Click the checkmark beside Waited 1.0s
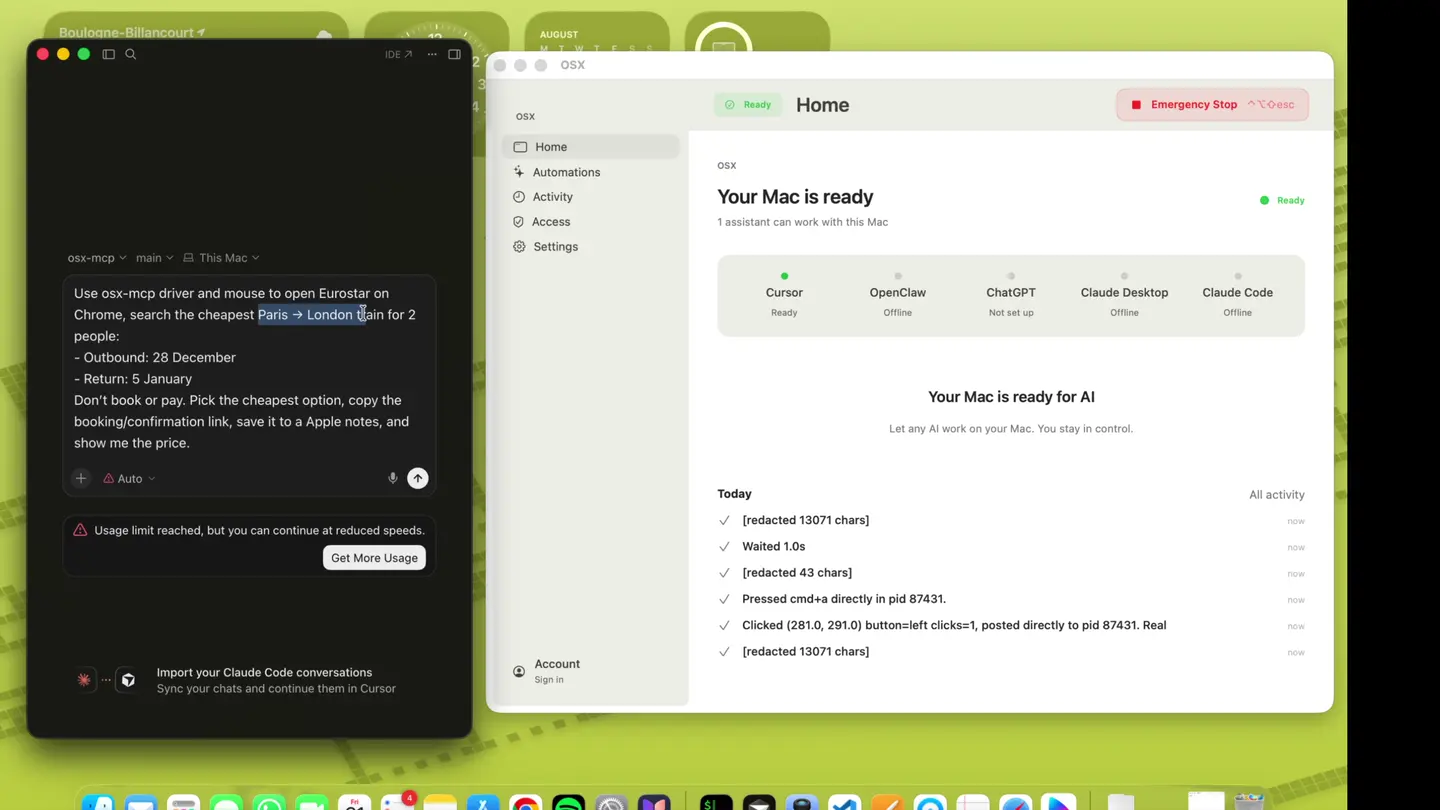1440x810 pixels. [x=724, y=546]
